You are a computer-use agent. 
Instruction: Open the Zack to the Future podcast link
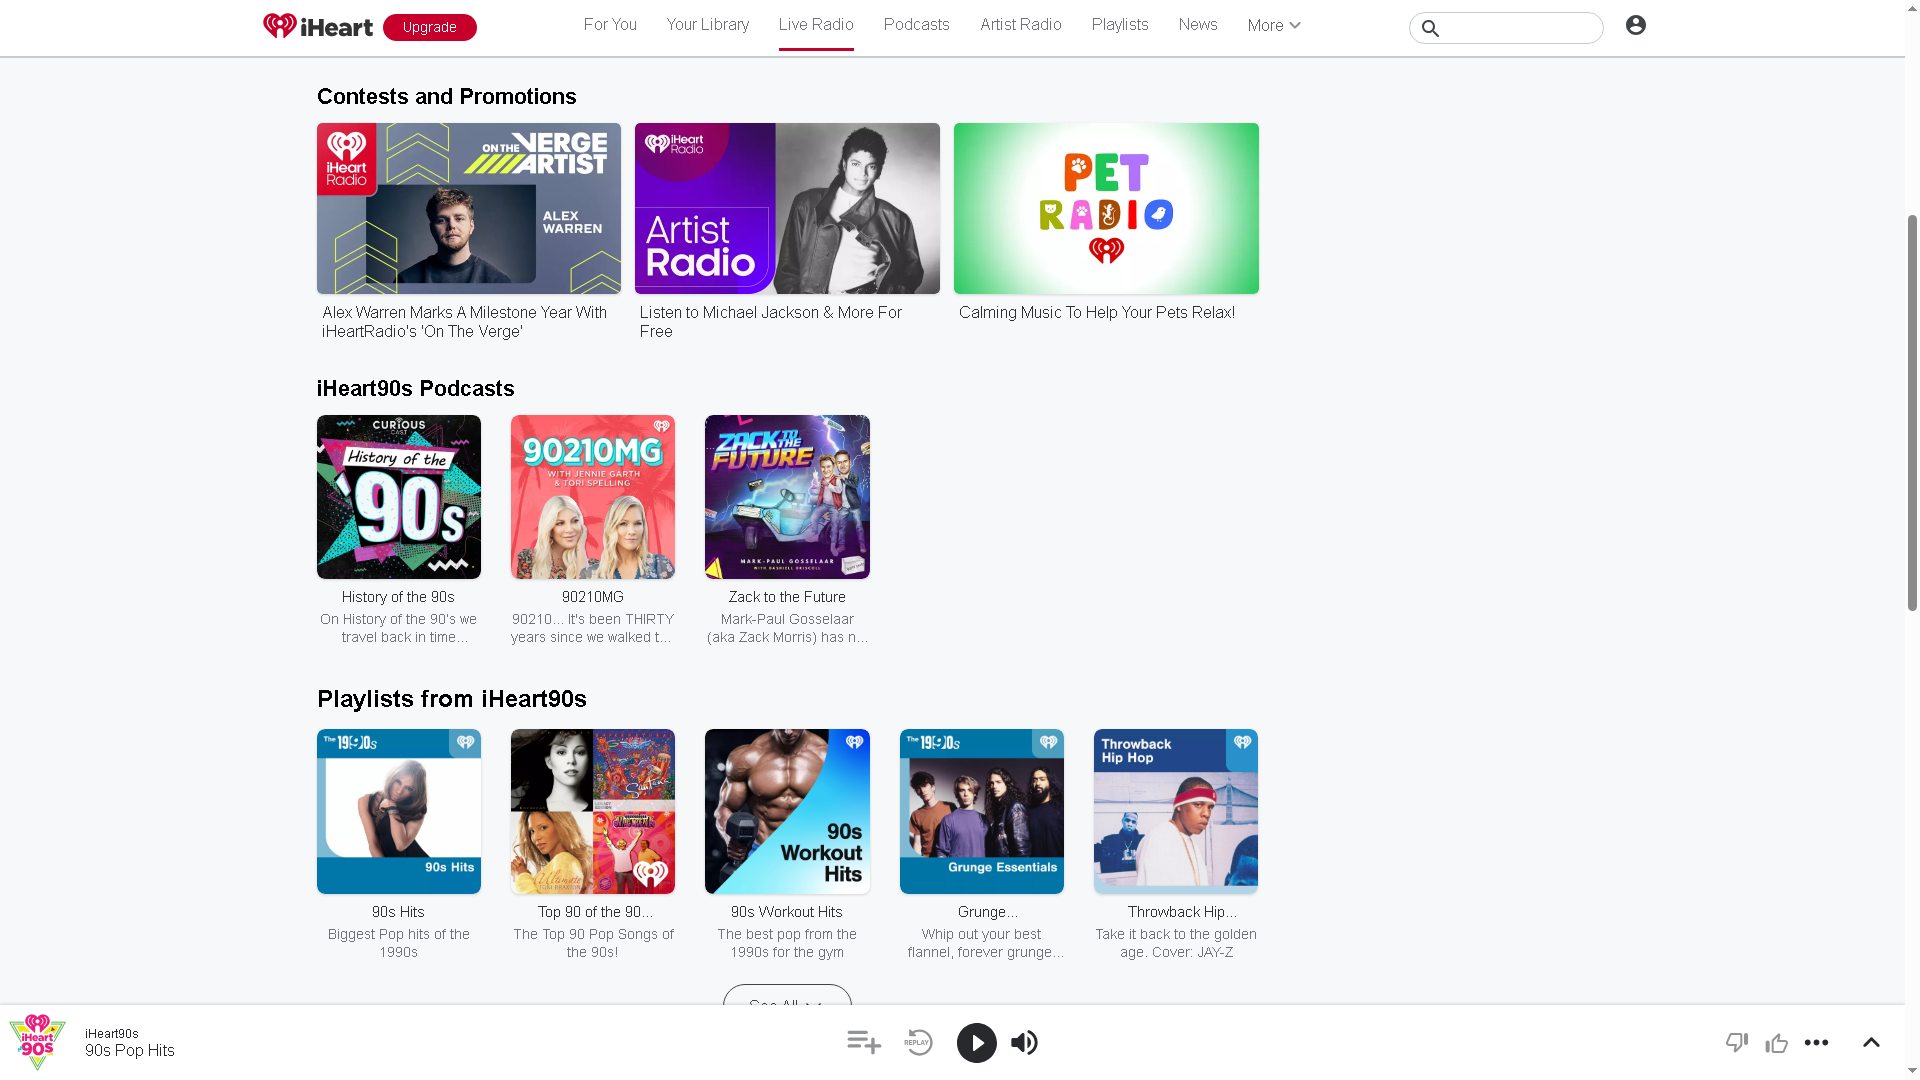point(787,597)
